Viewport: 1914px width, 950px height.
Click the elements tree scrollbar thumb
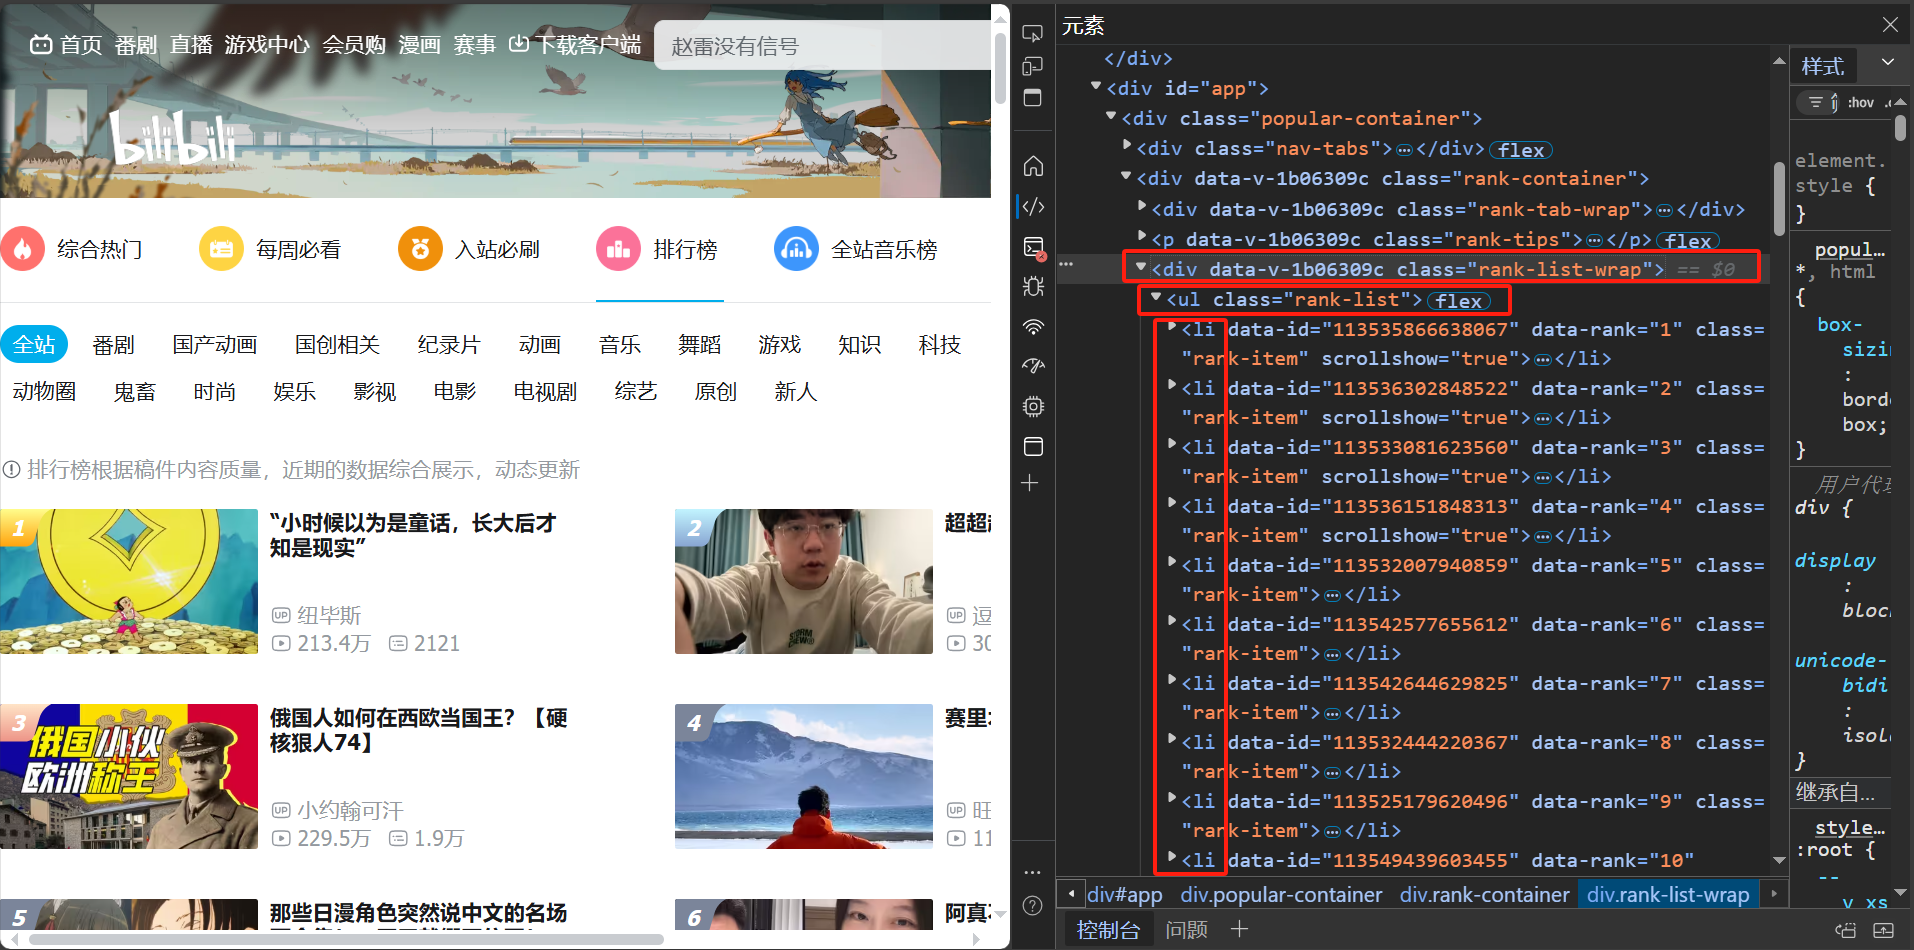(1779, 198)
